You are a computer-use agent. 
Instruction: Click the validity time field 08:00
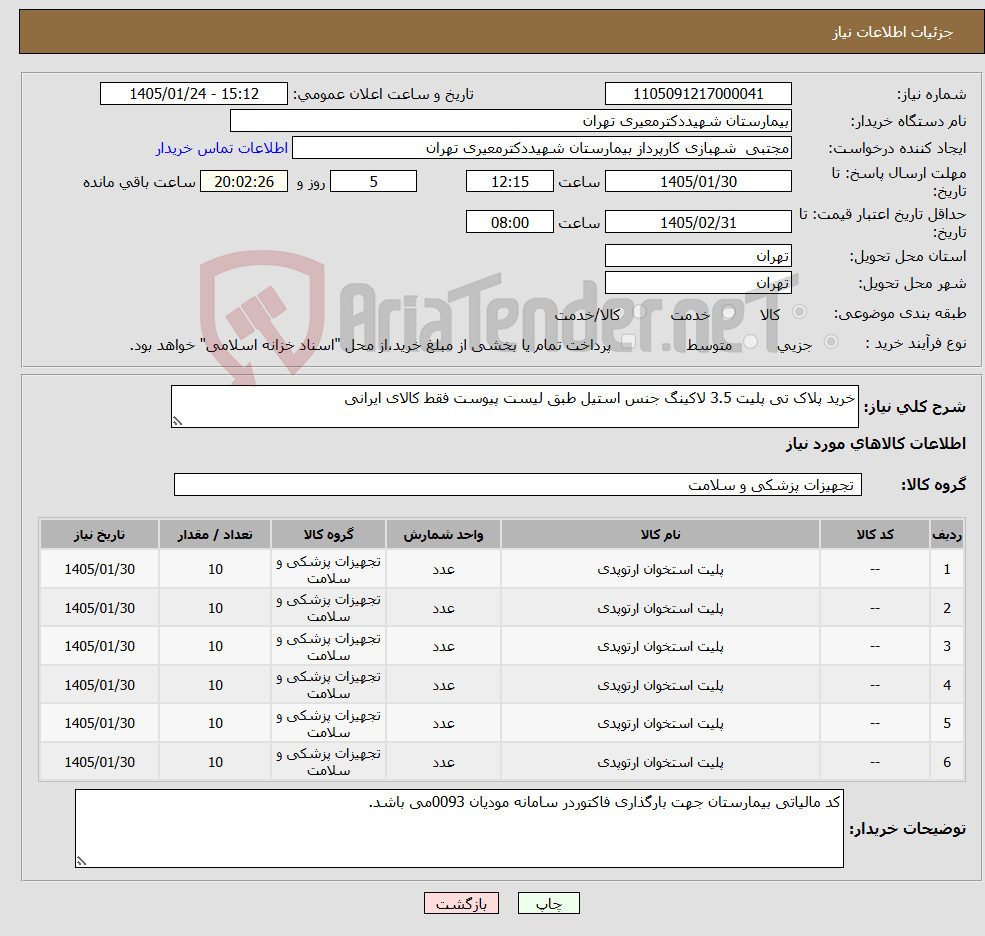509,222
